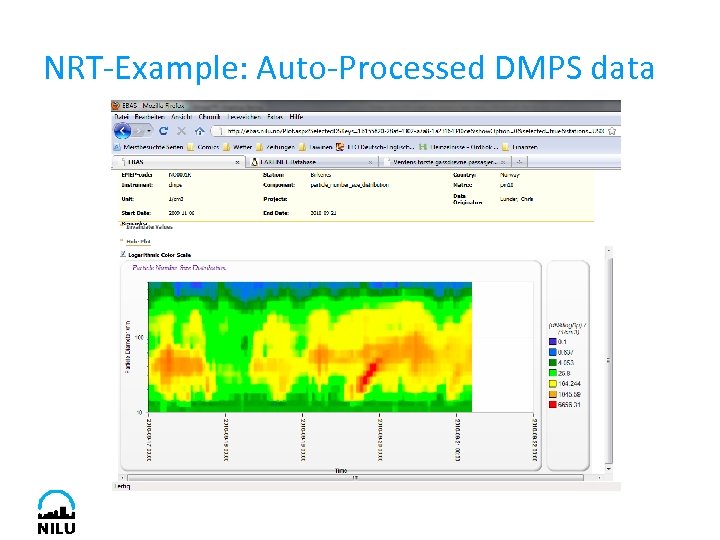Click the bright green 26.8 legend swatch
This screenshot has height=540, width=720.
pyautogui.click(x=553, y=373)
